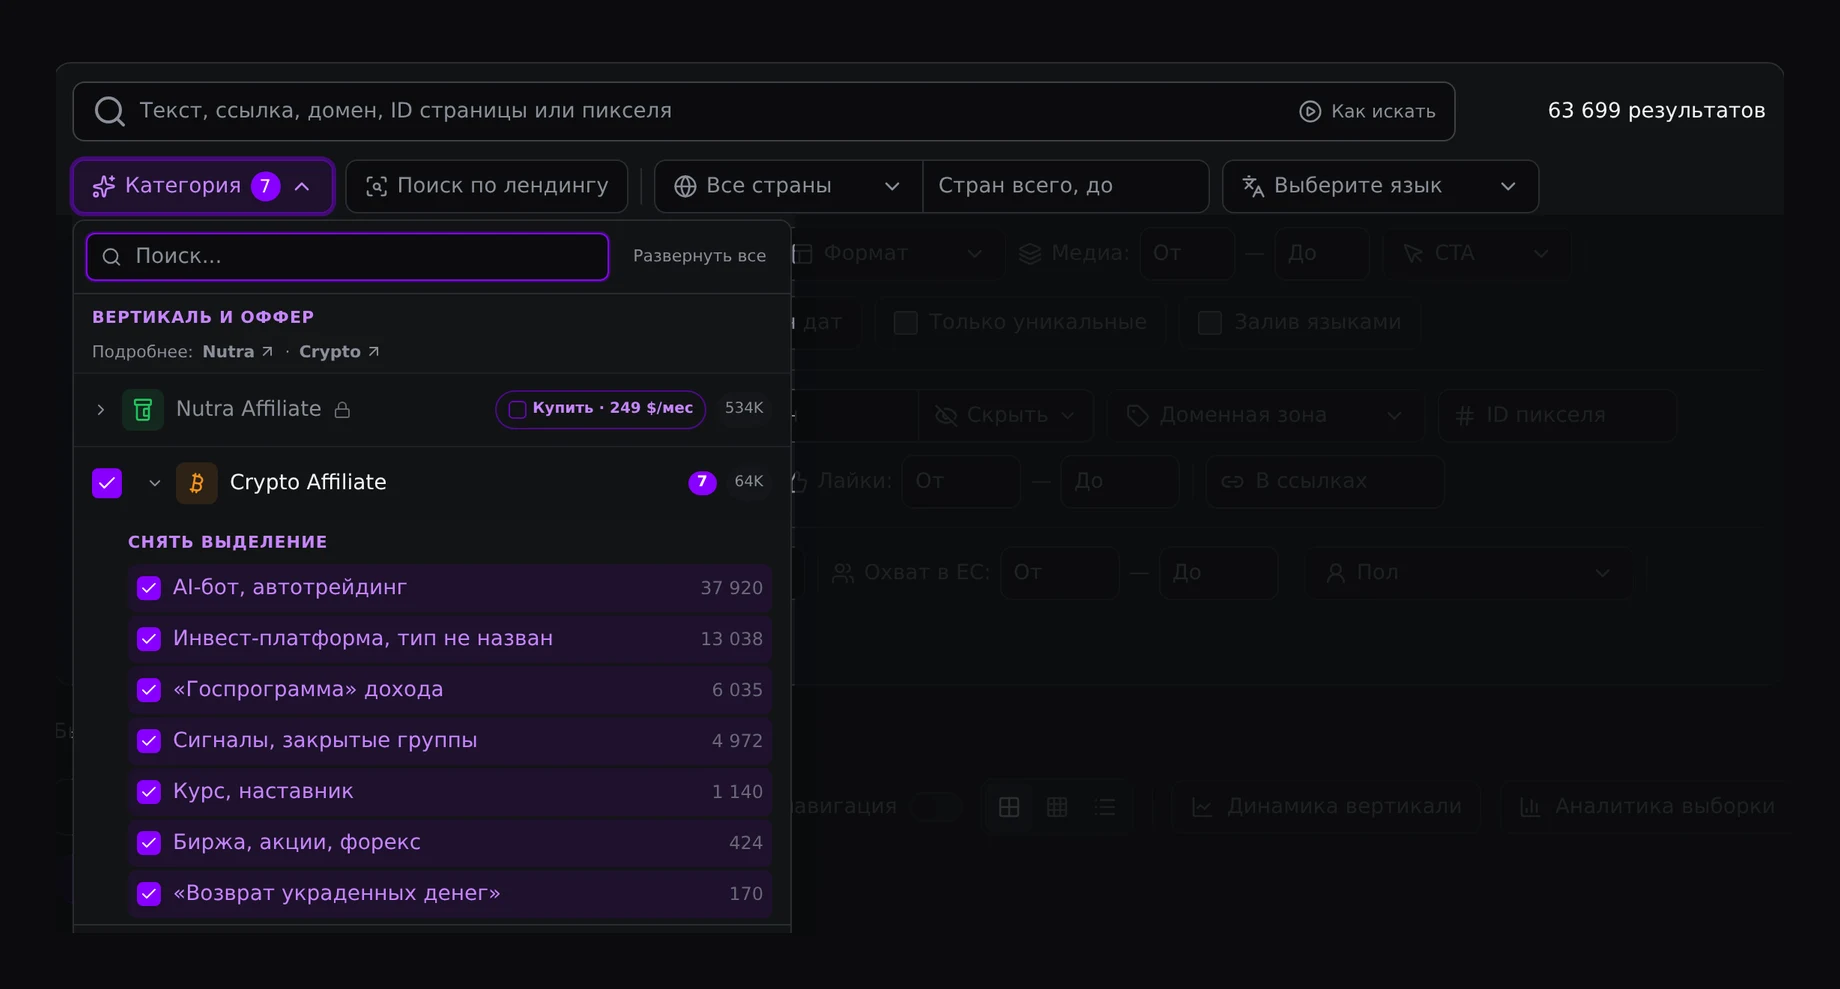Expand the Nutra Affiliate tree row
This screenshot has height=989, width=1840.
click(x=100, y=409)
